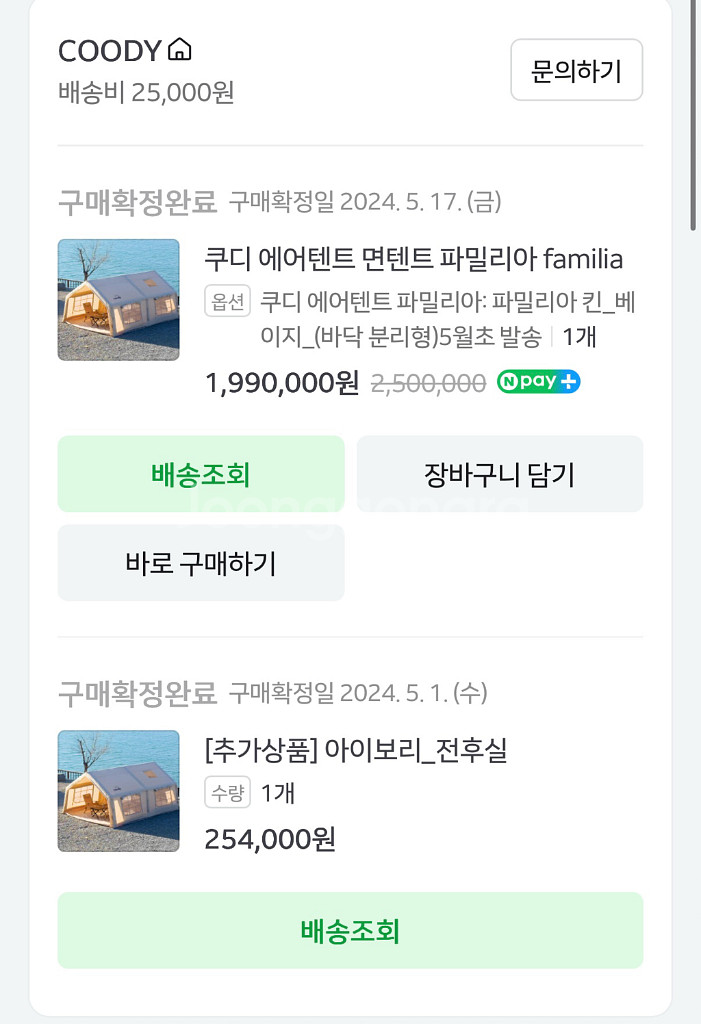Image resolution: width=701 pixels, height=1024 pixels.
Task: Check delivery for the 아이보리_전후실 item
Action: pyautogui.click(x=350, y=931)
